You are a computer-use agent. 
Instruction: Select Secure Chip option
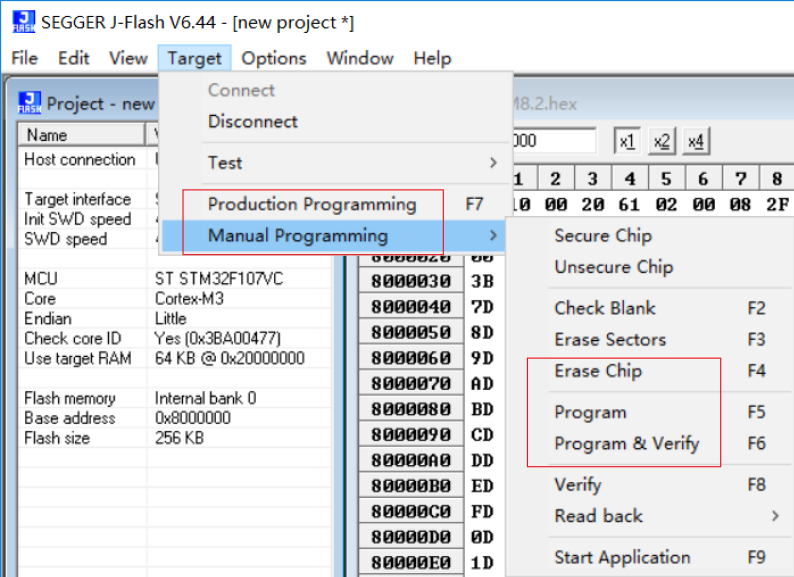(x=603, y=236)
